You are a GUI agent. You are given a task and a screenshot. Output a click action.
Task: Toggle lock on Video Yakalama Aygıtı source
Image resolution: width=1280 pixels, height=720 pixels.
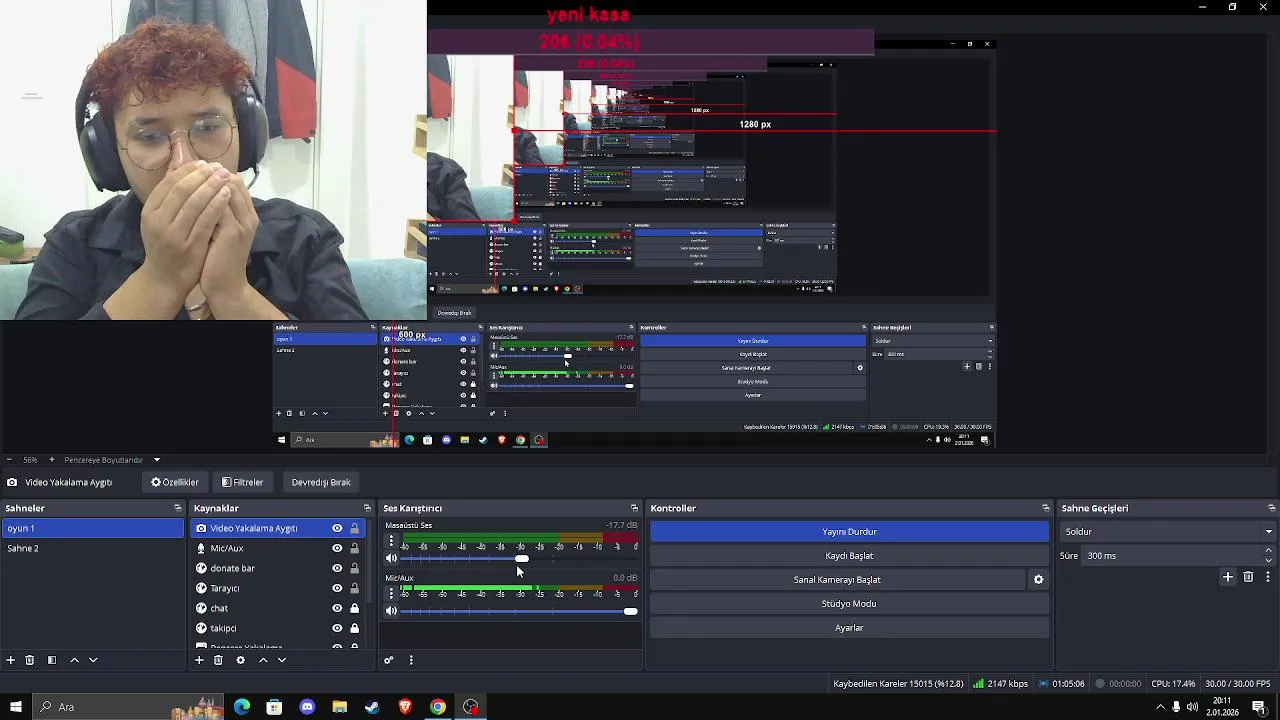[x=354, y=528]
